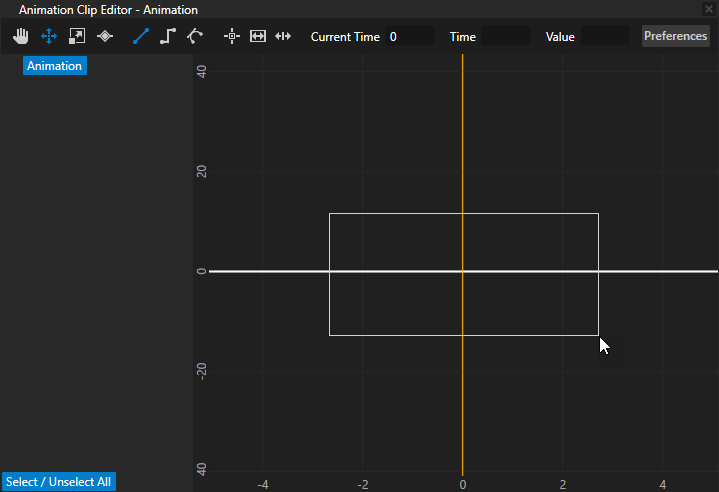Viewport: 719px width, 492px height.
Task: Click the Current Time input field
Action: 409,36
